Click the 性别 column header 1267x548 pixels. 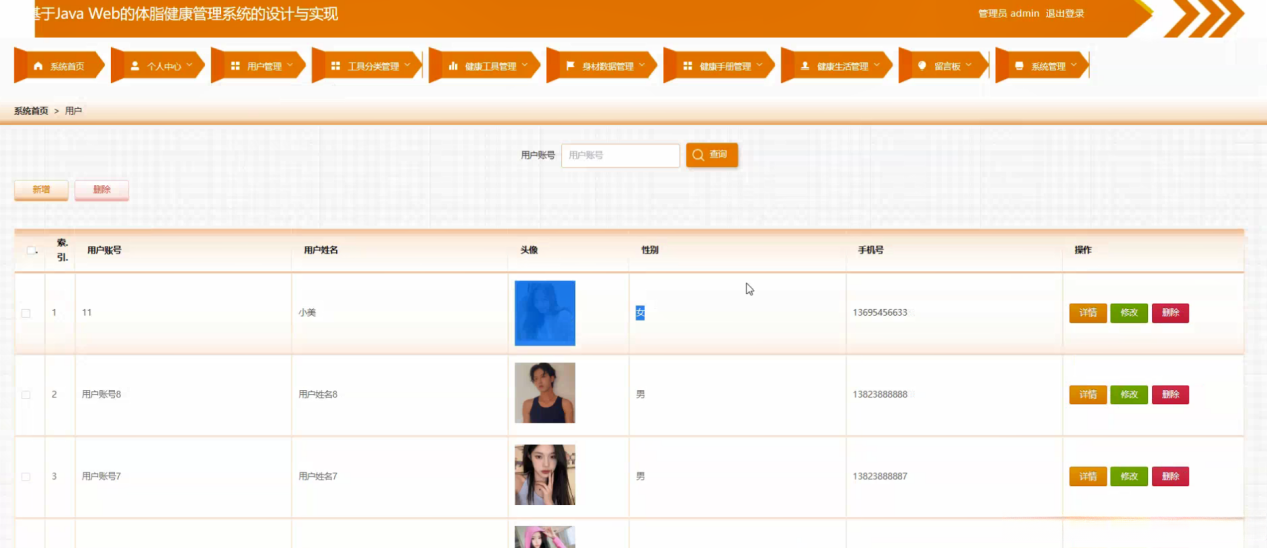pos(649,250)
